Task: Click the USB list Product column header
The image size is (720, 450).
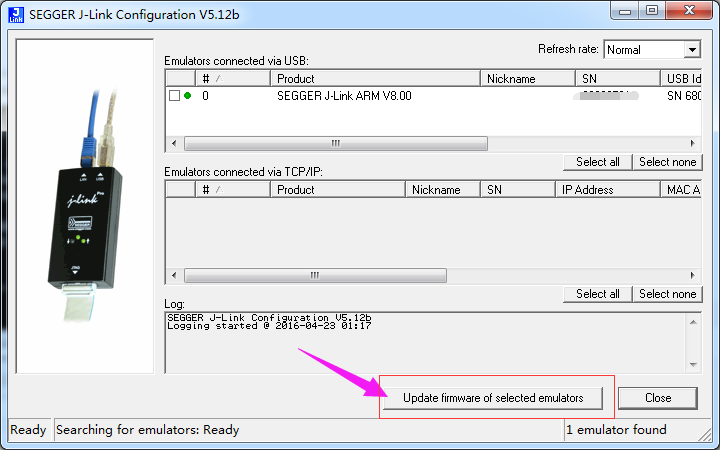Action: coord(375,79)
